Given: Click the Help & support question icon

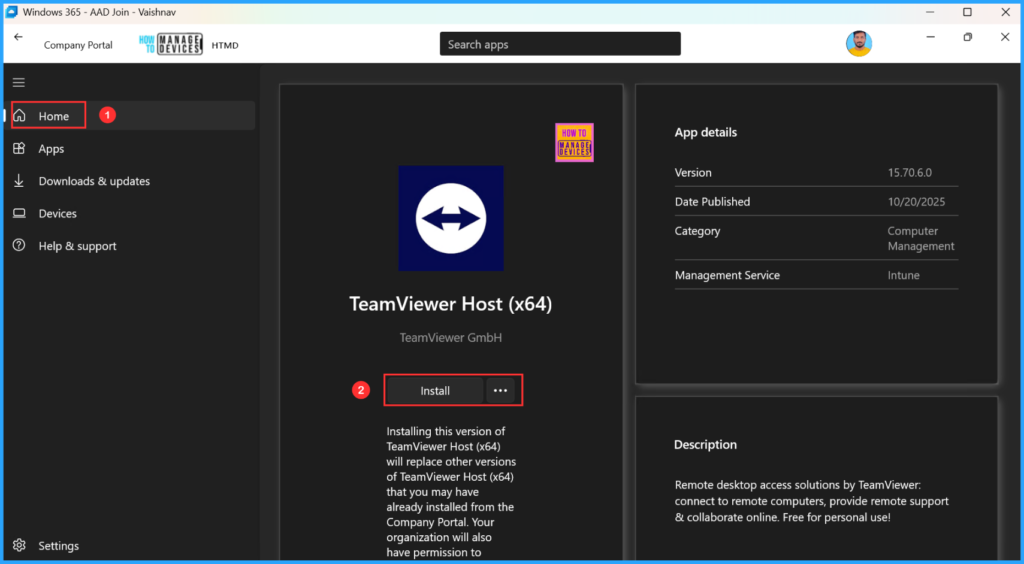Looking at the screenshot, I should (x=19, y=245).
